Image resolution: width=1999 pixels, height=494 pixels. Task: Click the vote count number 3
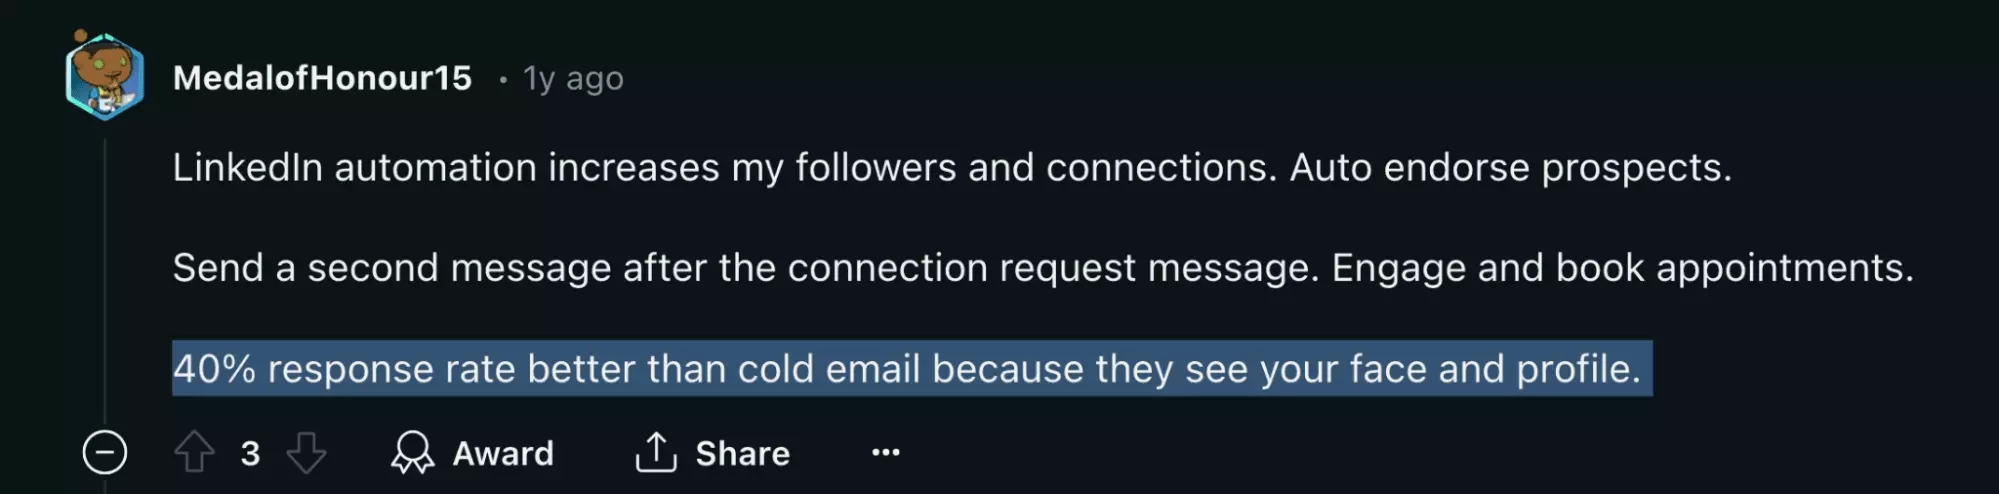250,454
